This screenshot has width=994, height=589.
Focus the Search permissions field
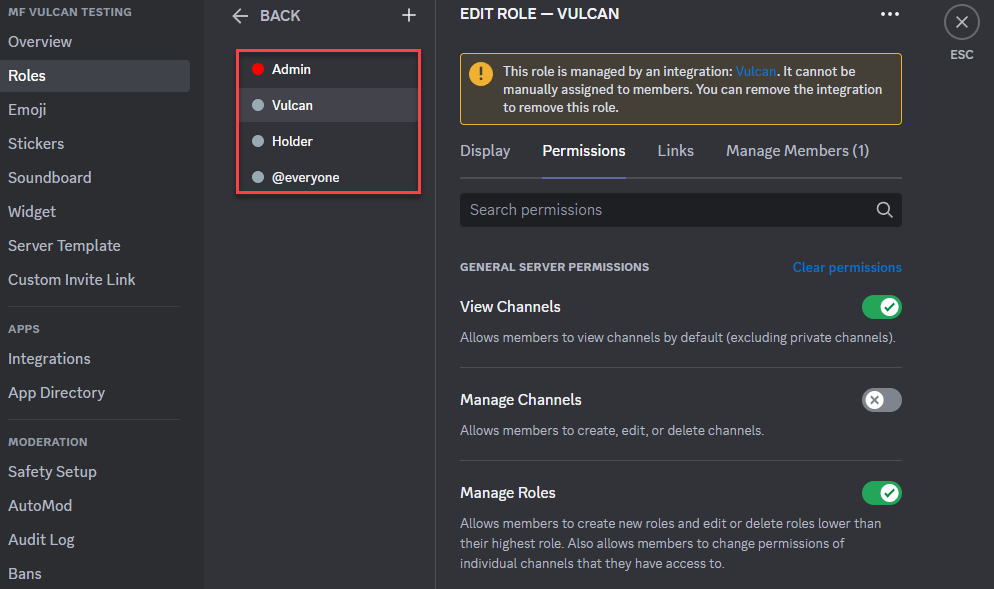pos(680,210)
